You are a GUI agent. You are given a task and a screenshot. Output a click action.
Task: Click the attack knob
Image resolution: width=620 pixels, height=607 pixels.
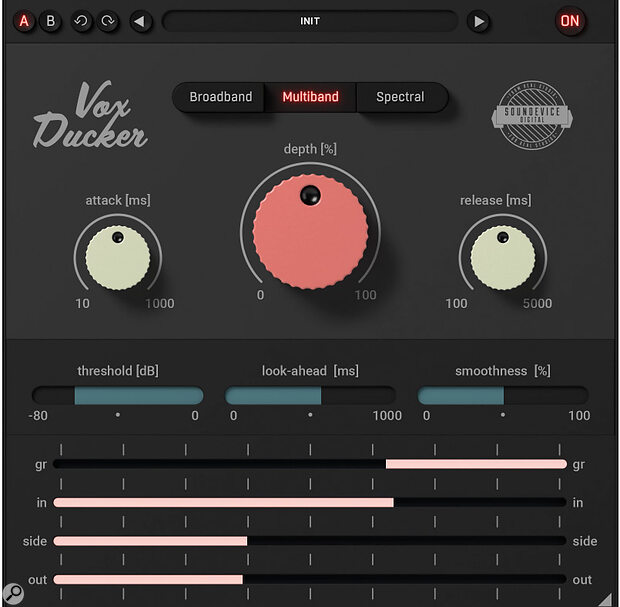[x=118, y=258]
